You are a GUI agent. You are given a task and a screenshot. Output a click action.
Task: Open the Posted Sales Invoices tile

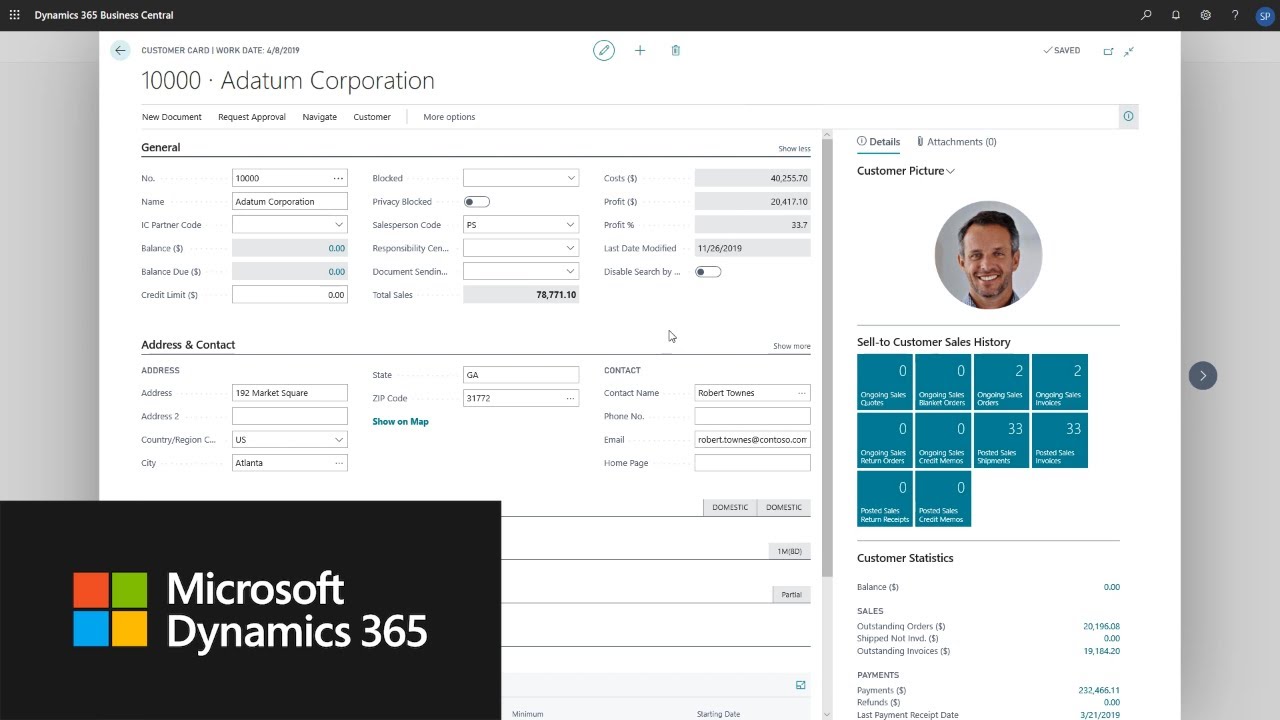click(x=1059, y=440)
